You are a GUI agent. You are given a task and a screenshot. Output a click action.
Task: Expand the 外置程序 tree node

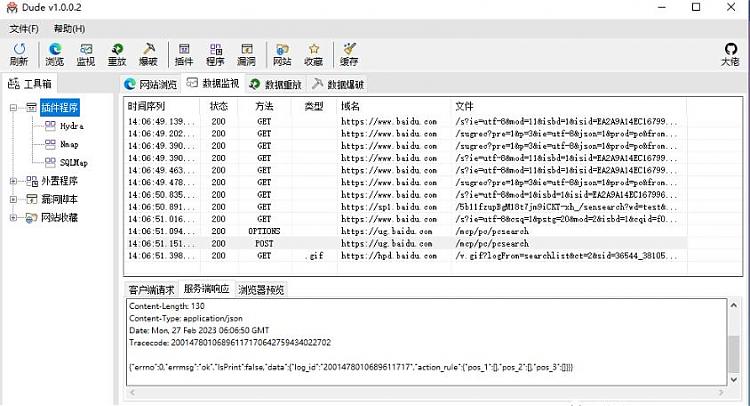point(14,181)
